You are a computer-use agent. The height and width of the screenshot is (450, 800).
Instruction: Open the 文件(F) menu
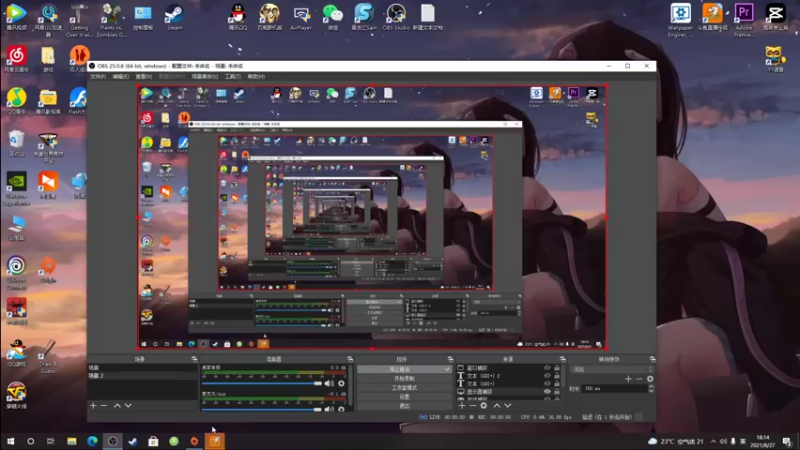[x=97, y=77]
